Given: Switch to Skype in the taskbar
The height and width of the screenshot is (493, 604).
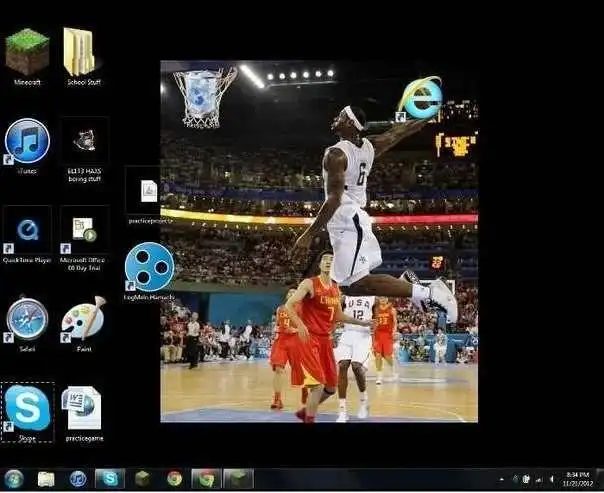Looking at the screenshot, I should [x=109, y=478].
